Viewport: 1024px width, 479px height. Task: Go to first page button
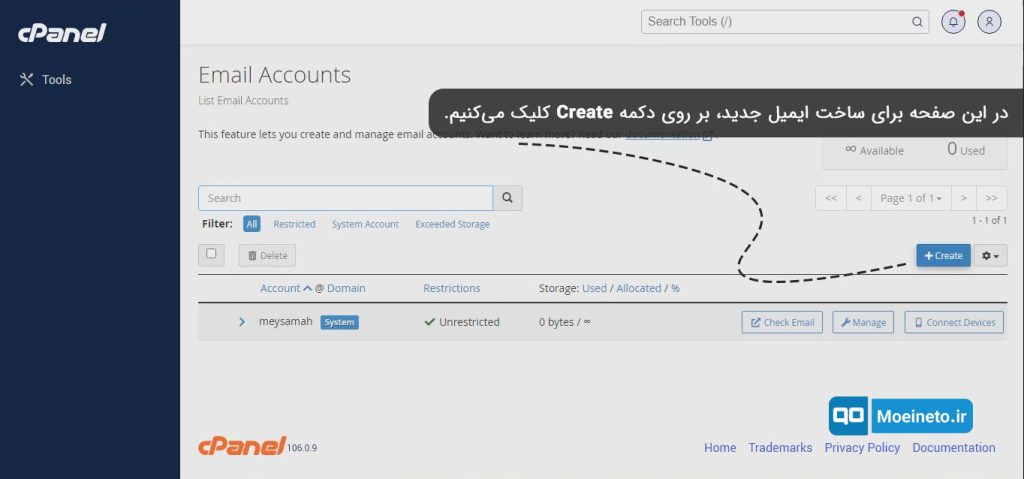[831, 198]
